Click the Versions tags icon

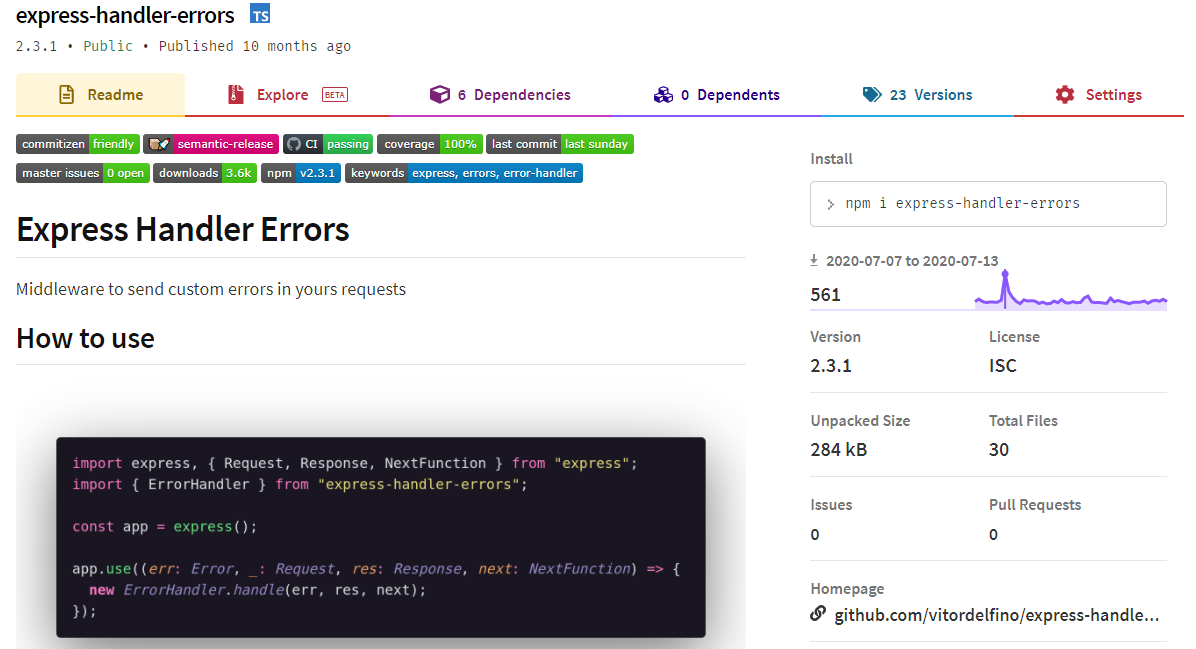click(872, 95)
